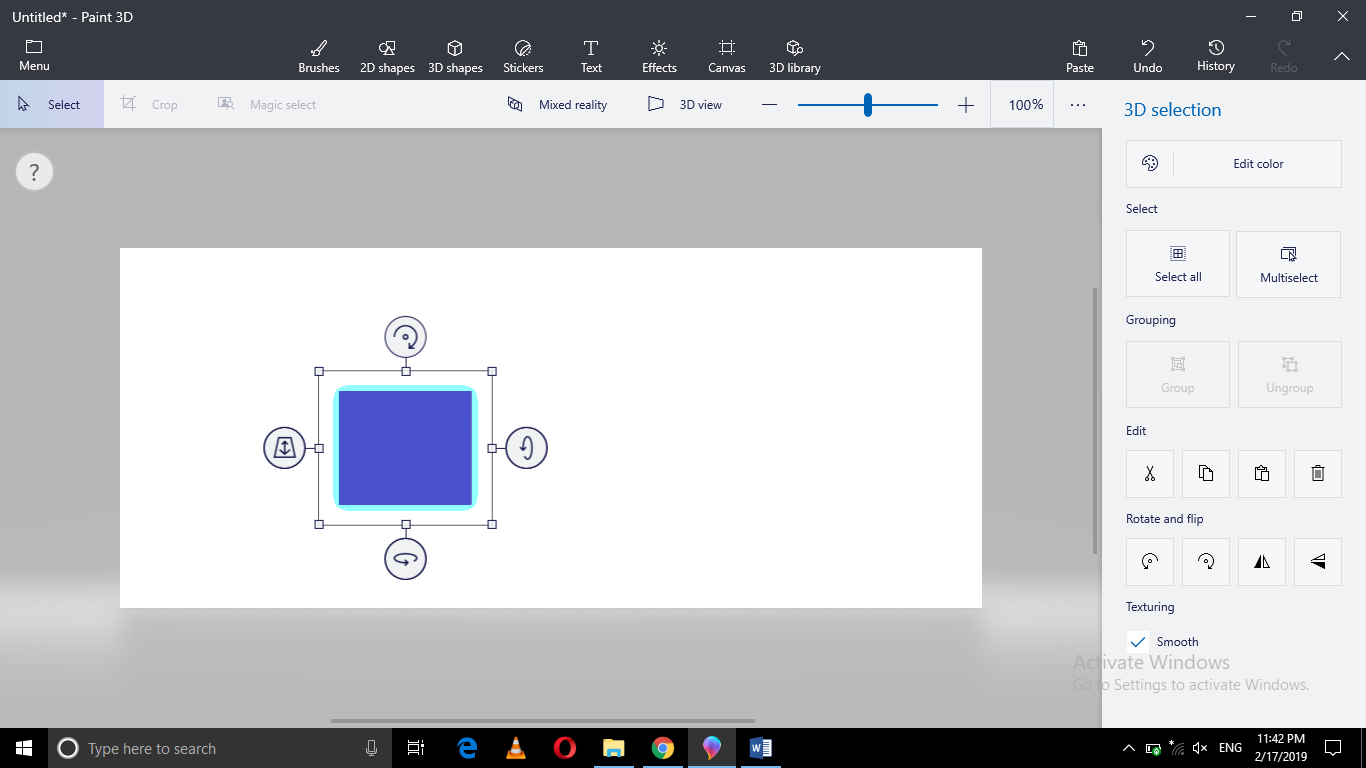Open more zoom options with the ellipsis
1366x768 pixels.
coord(1078,104)
